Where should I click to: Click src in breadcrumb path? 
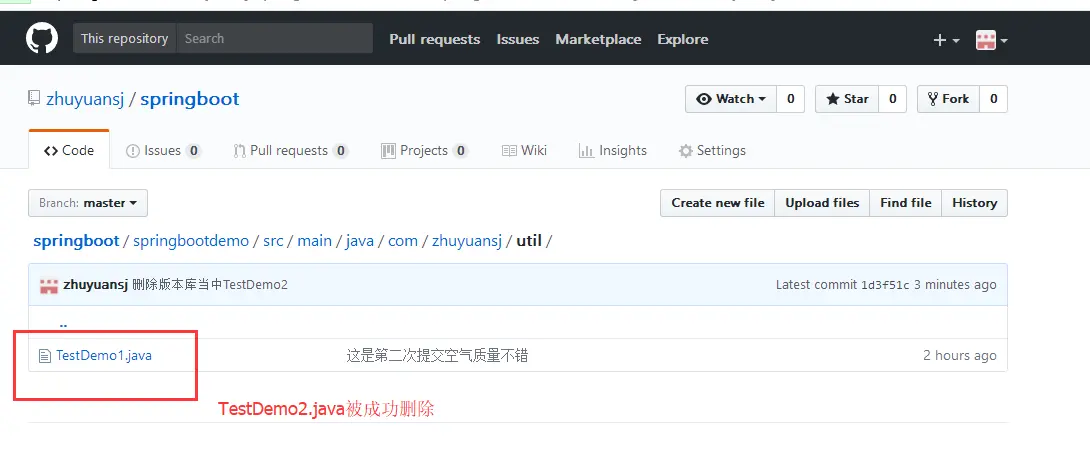coord(273,241)
